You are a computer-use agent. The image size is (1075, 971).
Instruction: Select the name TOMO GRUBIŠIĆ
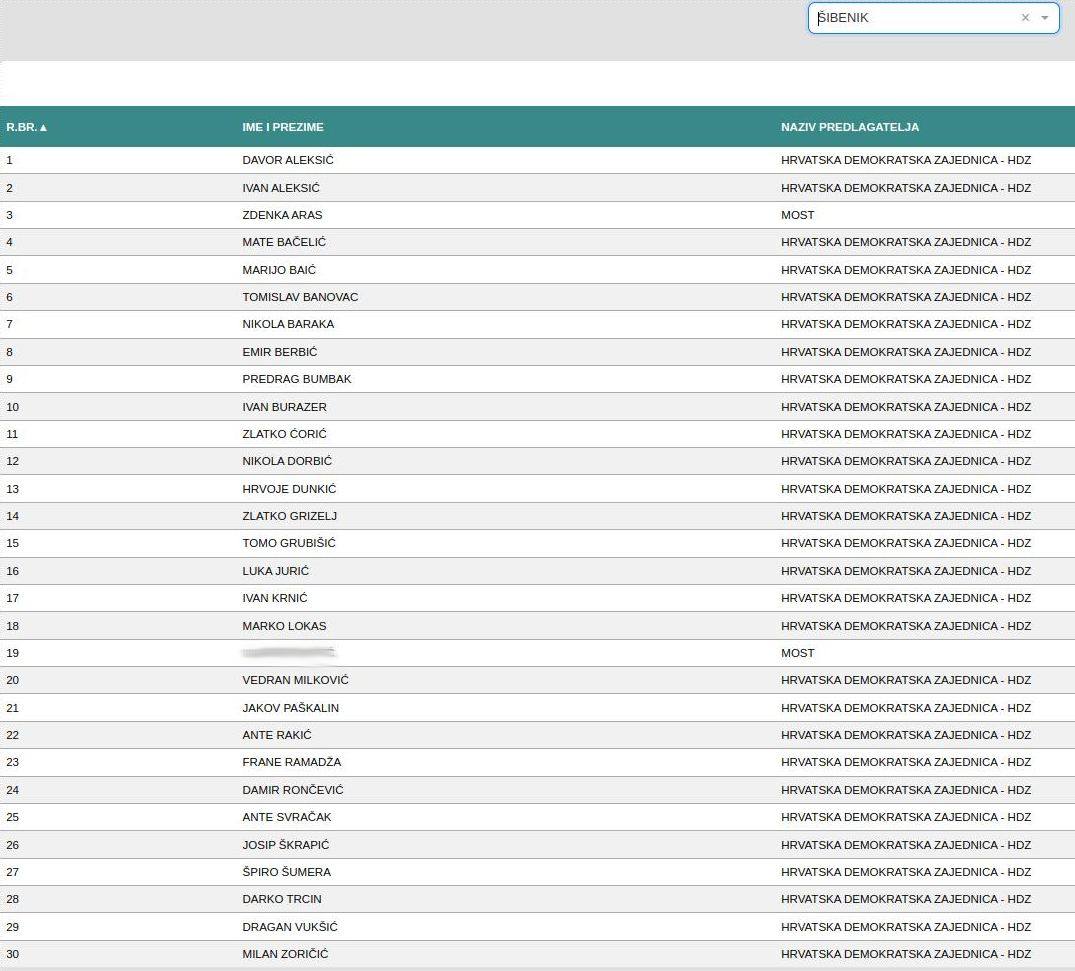click(x=289, y=543)
